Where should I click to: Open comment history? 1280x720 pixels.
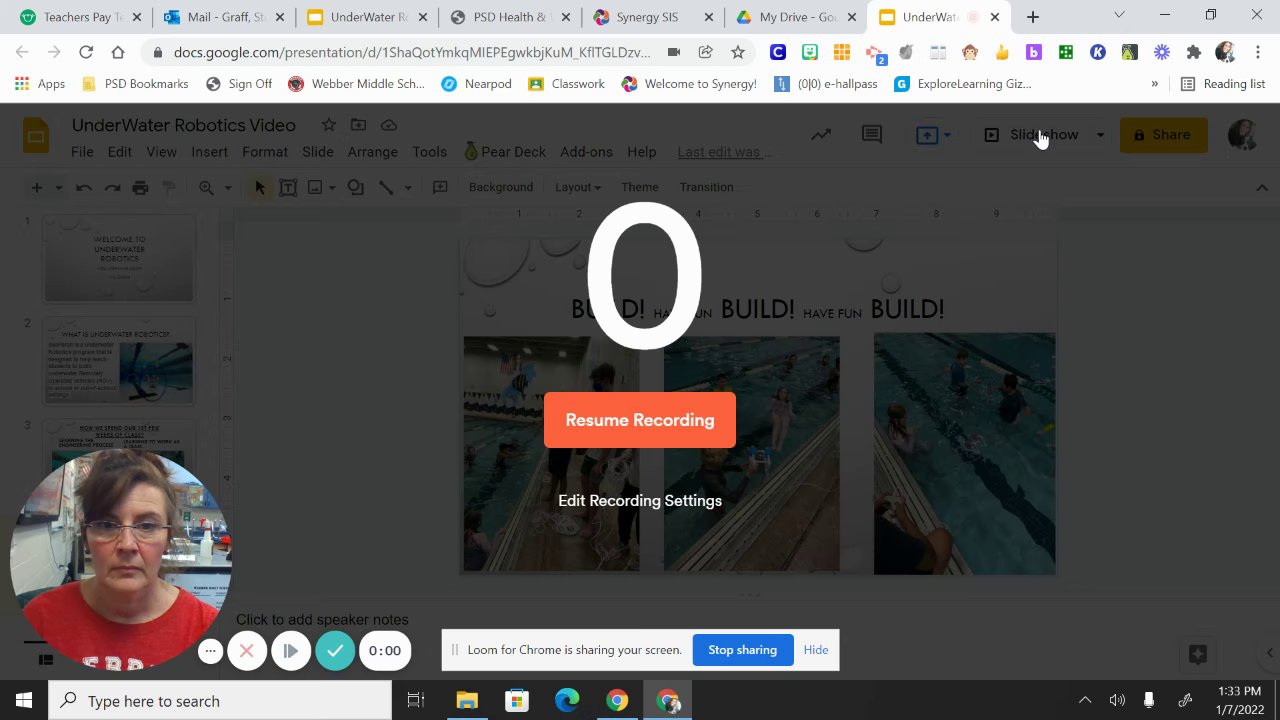872,135
